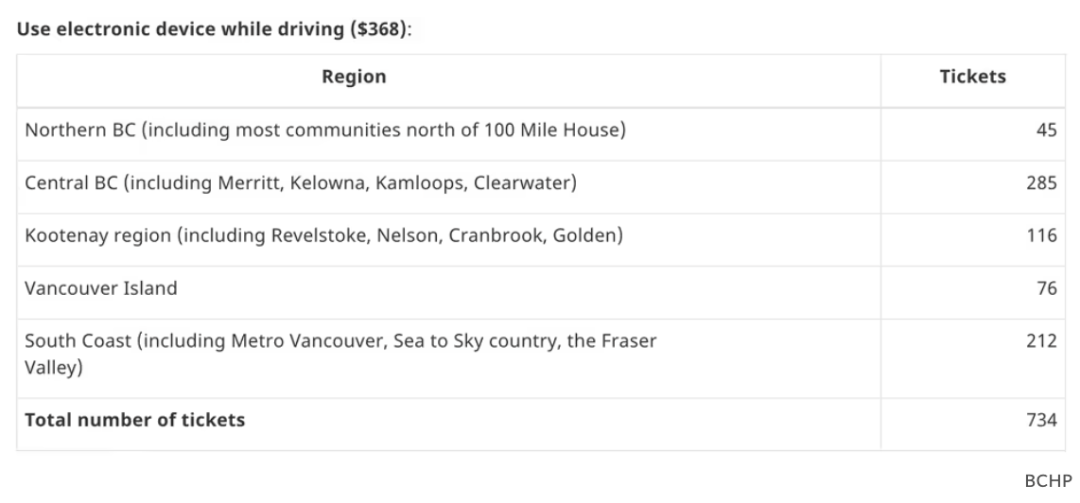The image size is (1080, 503).
Task: Click the "Use electronic device while driving" heading
Action: (x=180, y=29)
